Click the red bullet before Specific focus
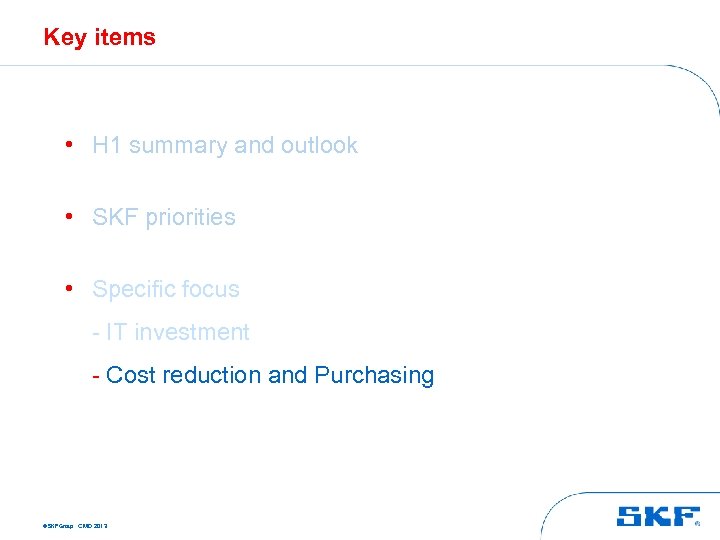The width and height of the screenshot is (720, 540). 66,288
